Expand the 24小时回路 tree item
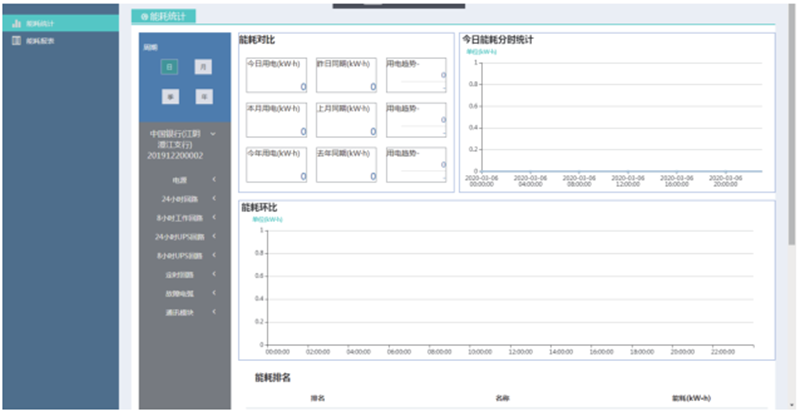 pos(214,200)
